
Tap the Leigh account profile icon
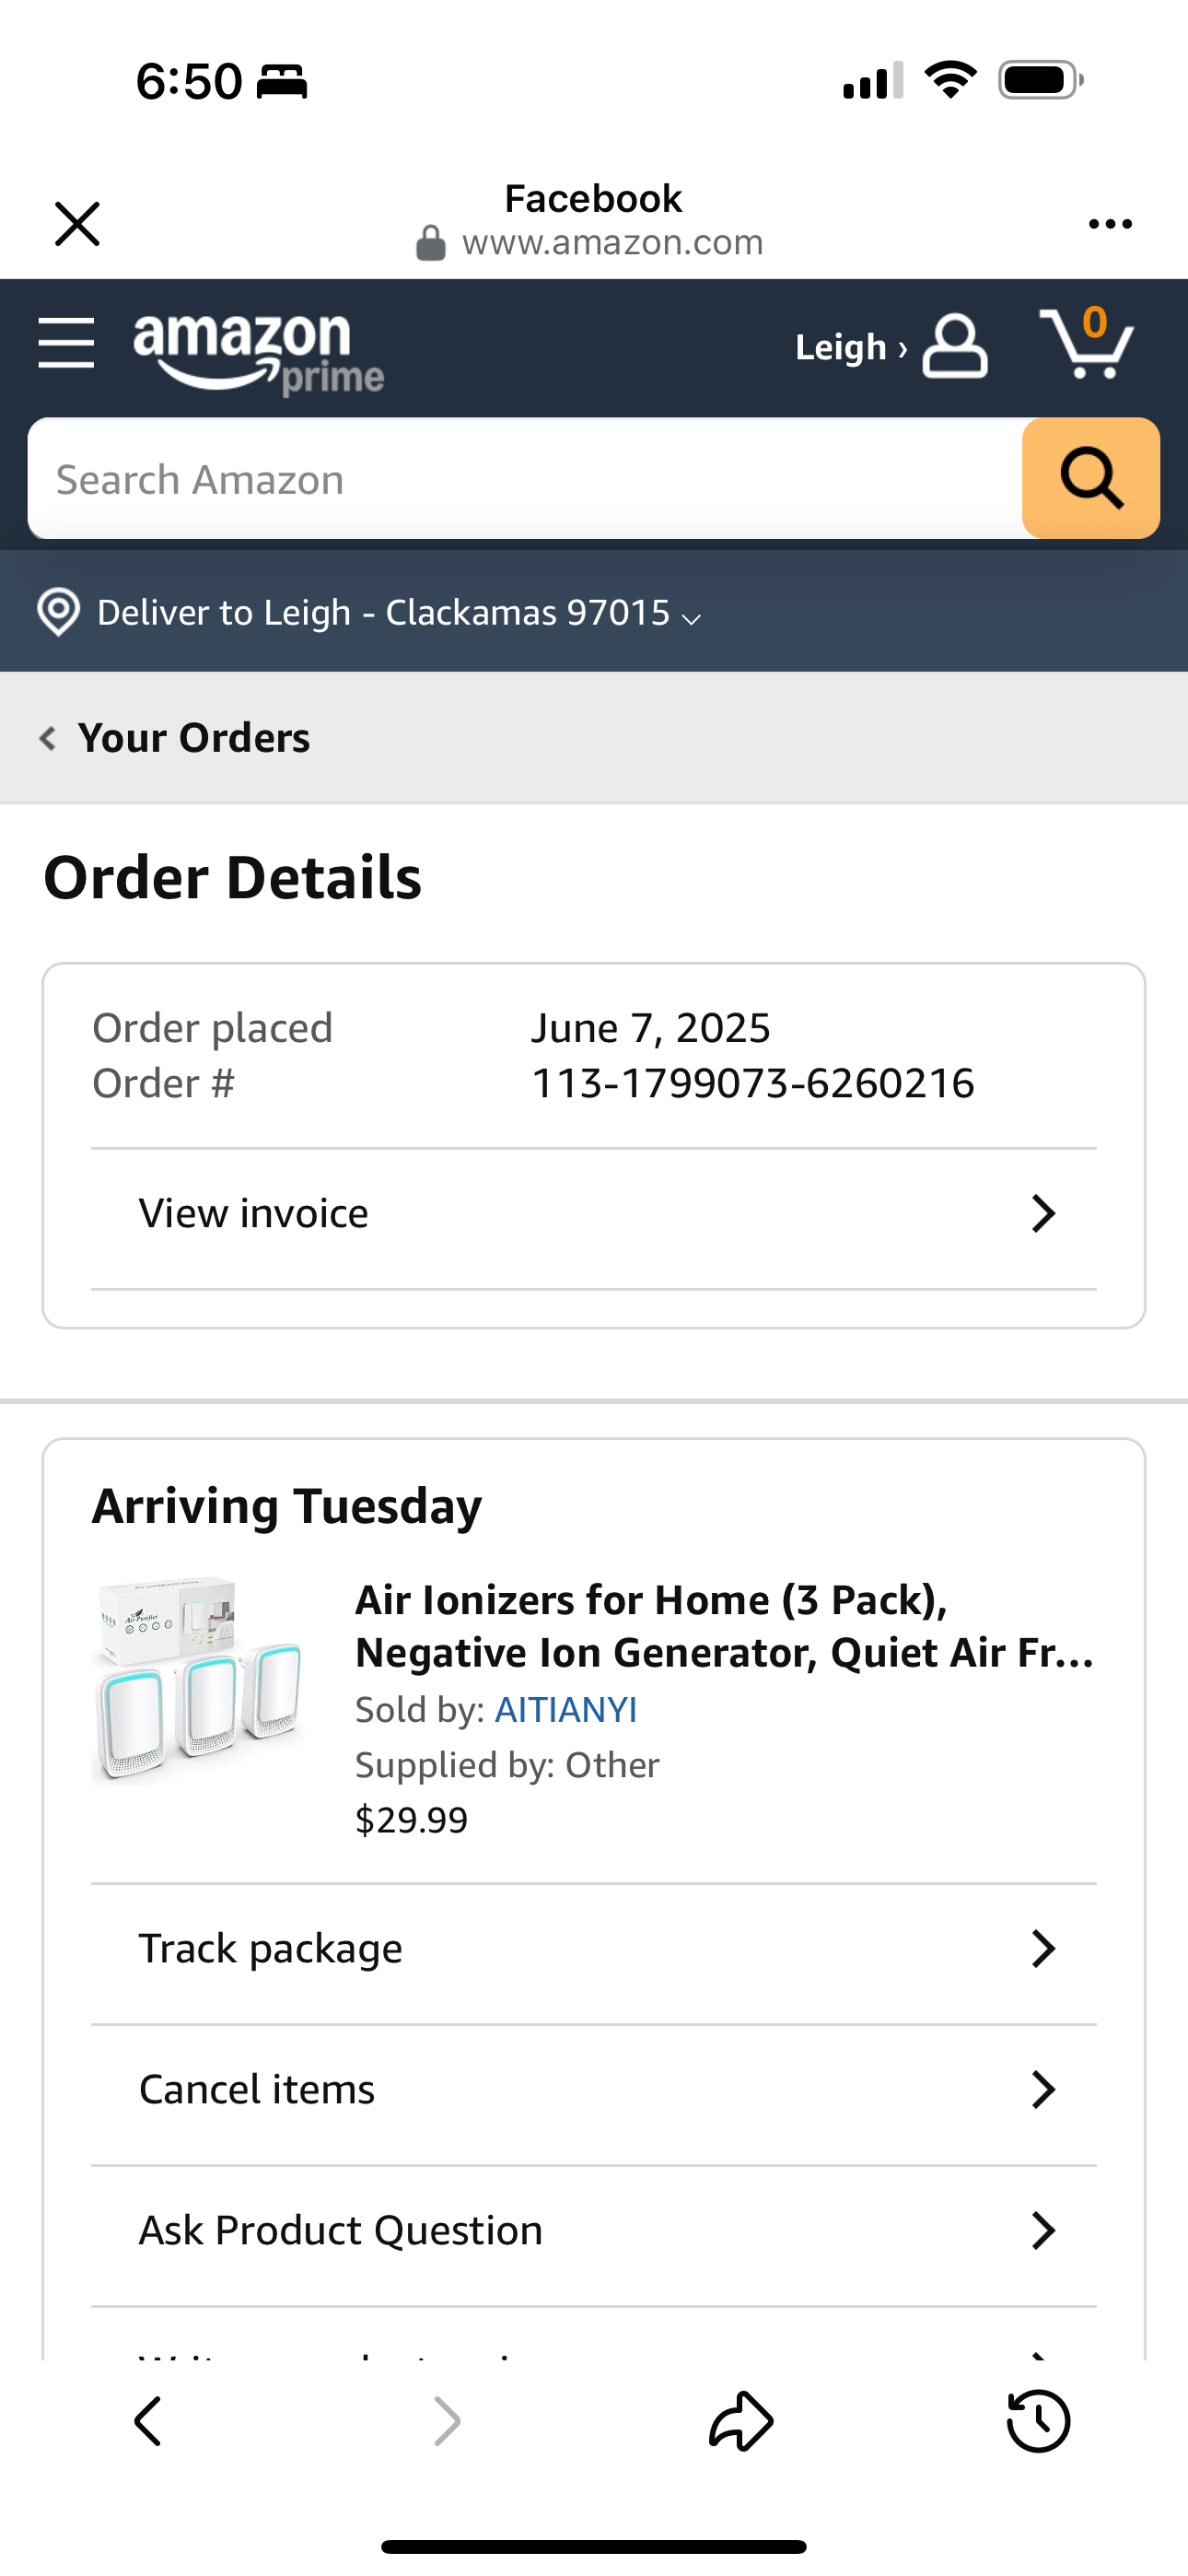coord(954,347)
